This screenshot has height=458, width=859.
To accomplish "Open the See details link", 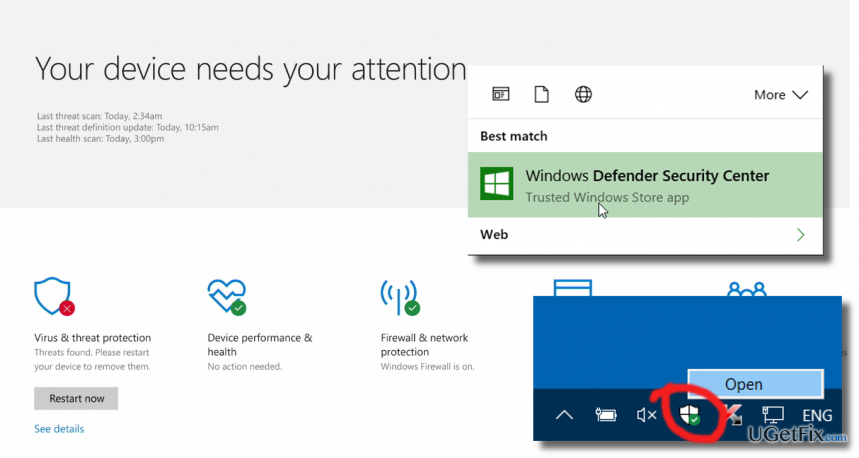I will [x=59, y=428].
